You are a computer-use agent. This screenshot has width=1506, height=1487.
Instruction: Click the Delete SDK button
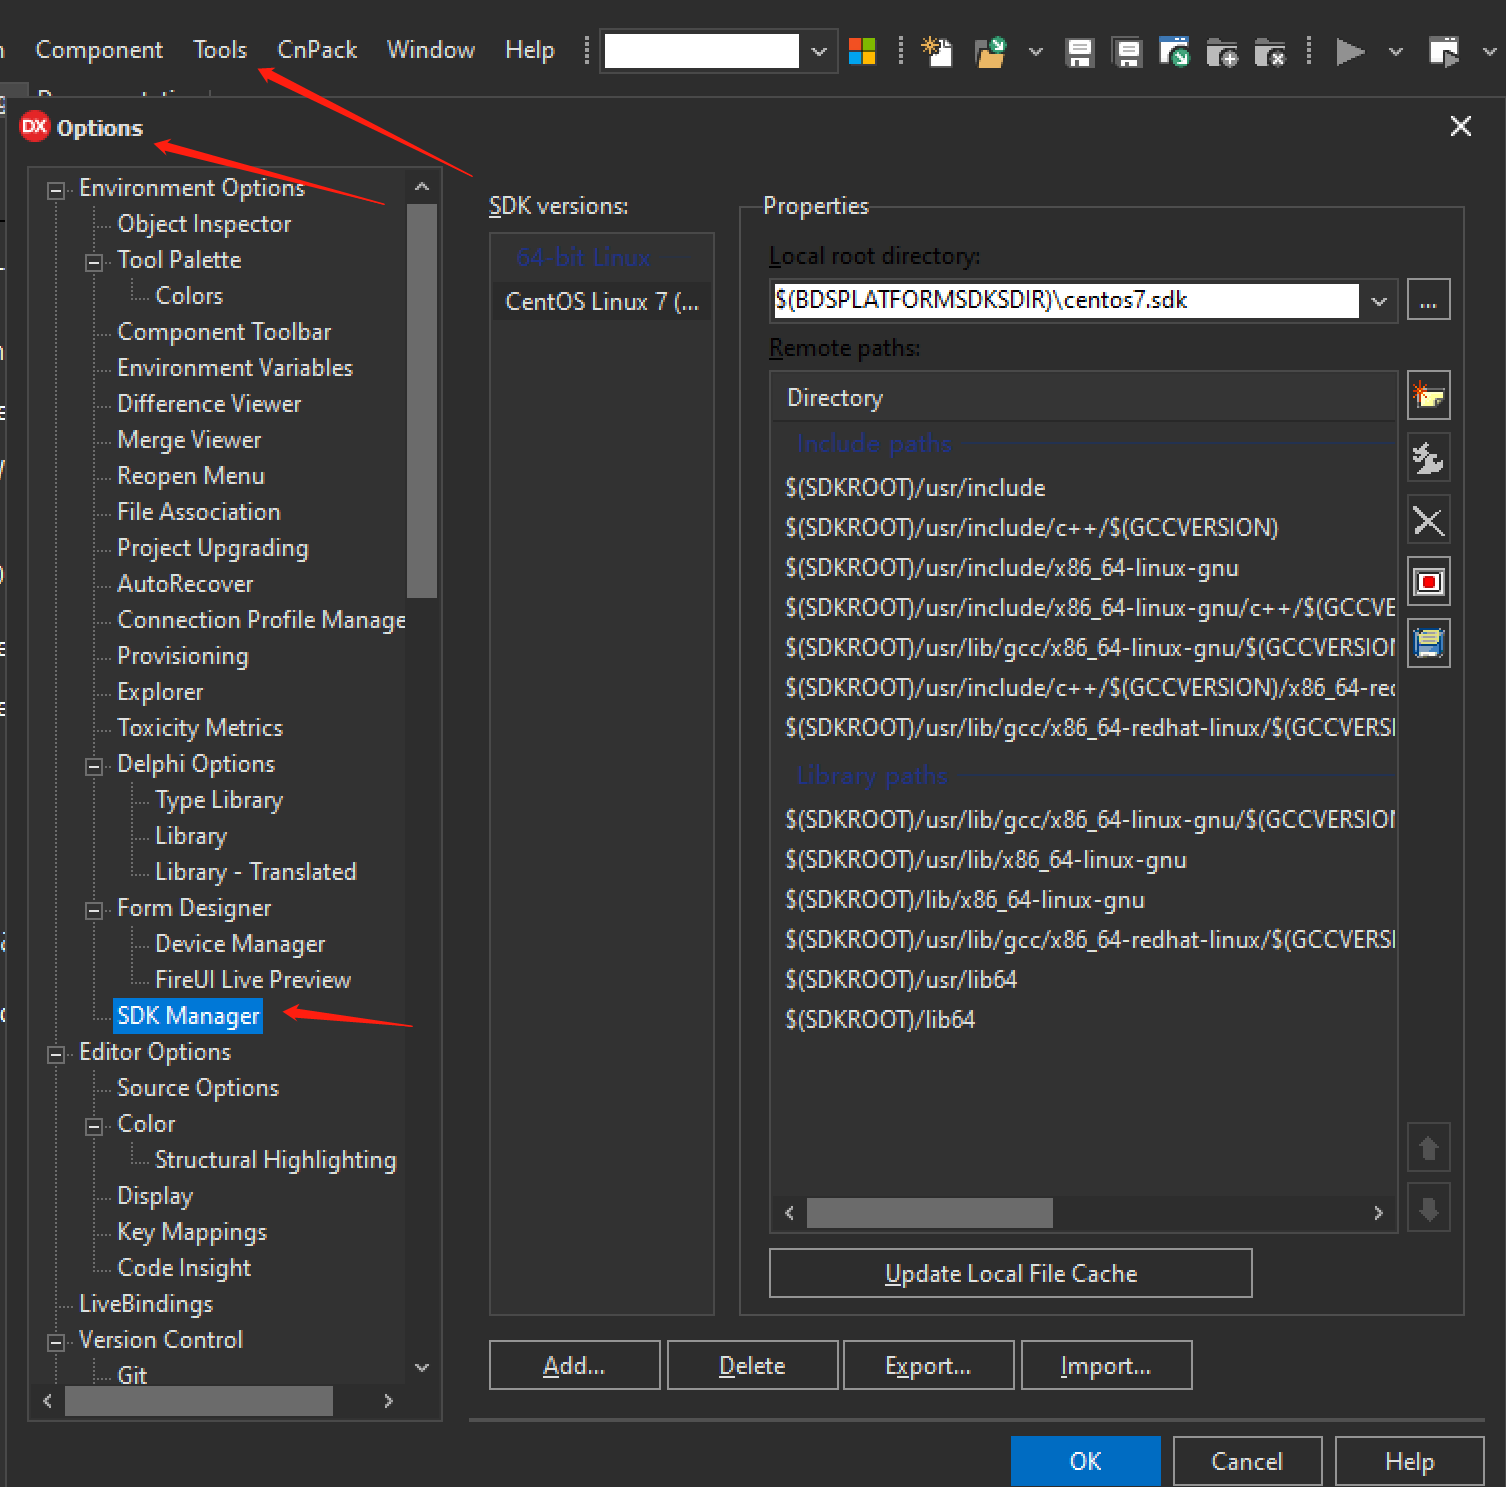[x=752, y=1365]
